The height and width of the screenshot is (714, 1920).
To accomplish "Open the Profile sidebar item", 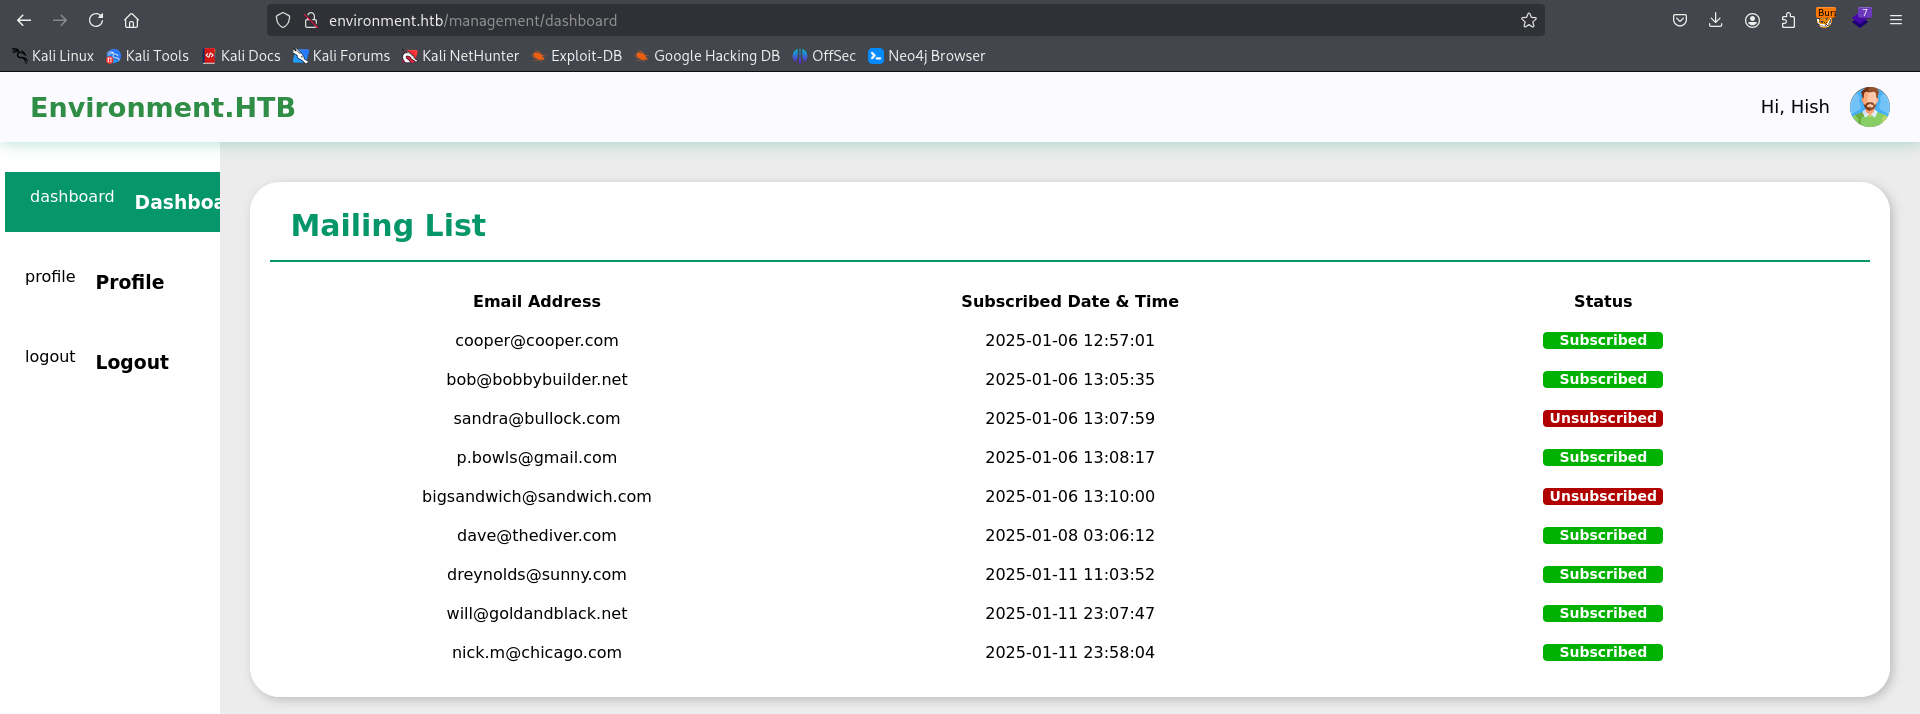I will (x=129, y=282).
